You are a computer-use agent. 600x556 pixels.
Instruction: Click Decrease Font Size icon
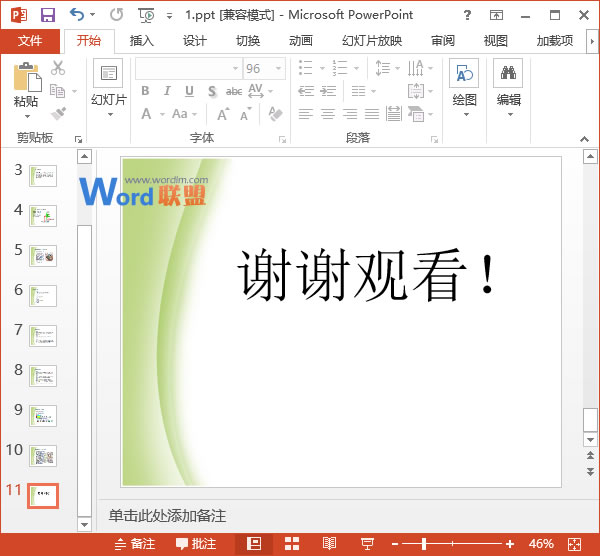[x=246, y=114]
